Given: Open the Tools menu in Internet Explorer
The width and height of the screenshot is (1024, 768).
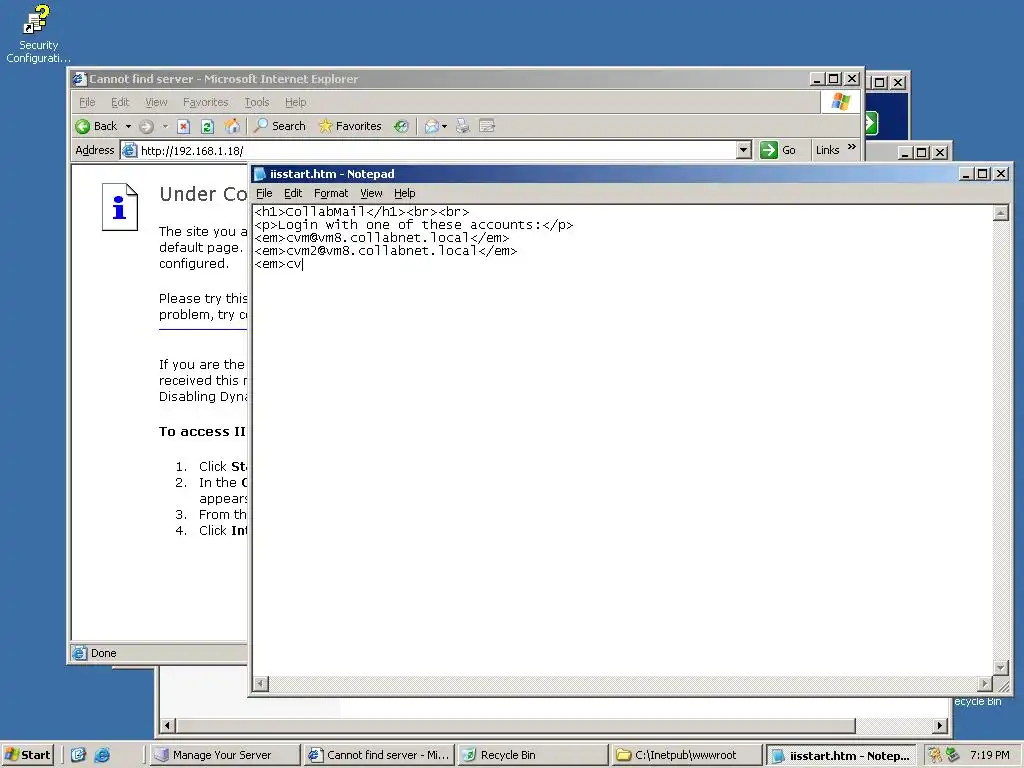Looking at the screenshot, I should [257, 103].
